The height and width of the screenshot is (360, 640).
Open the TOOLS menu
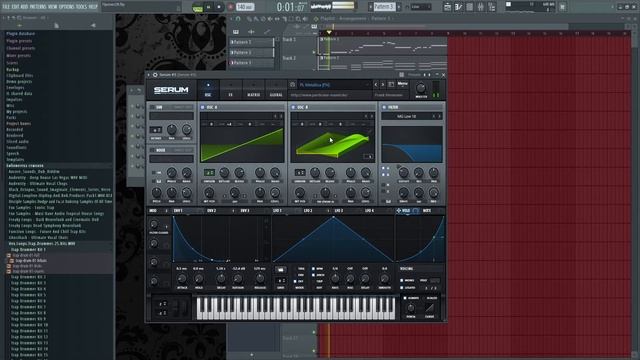[x=81, y=7]
